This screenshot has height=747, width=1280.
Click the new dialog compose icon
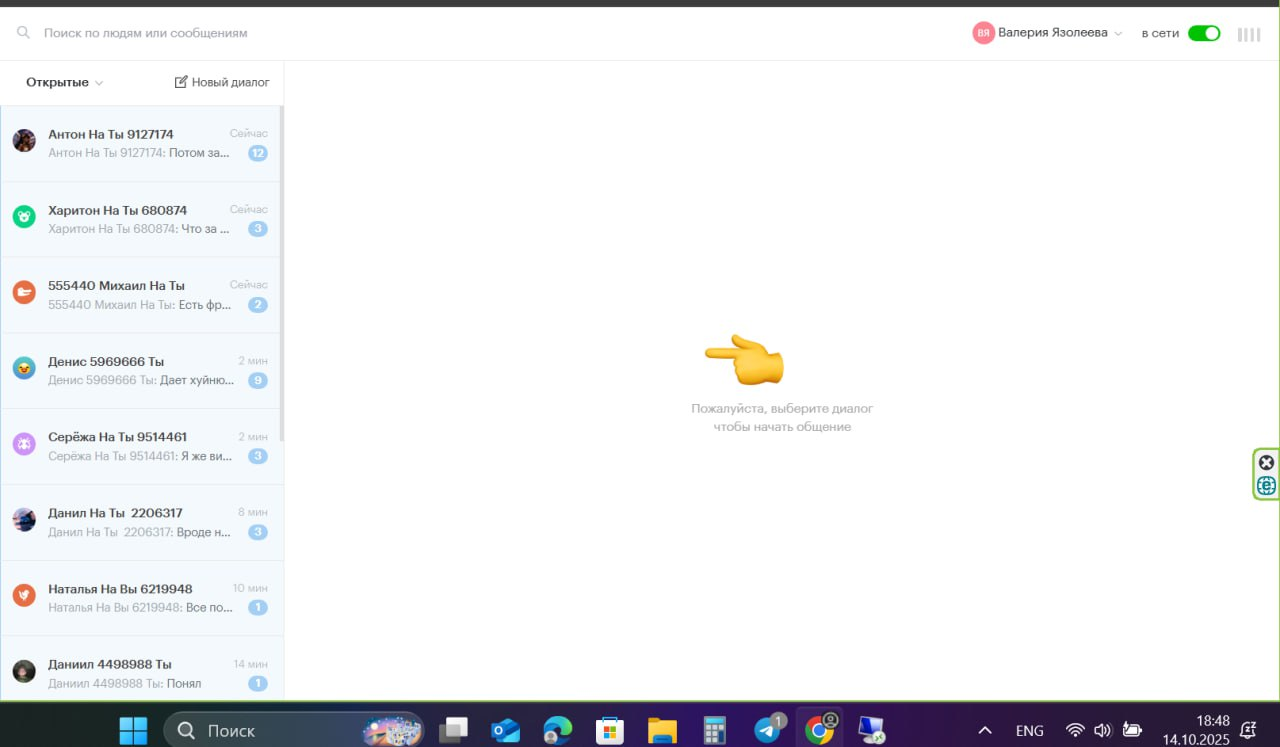click(x=181, y=82)
